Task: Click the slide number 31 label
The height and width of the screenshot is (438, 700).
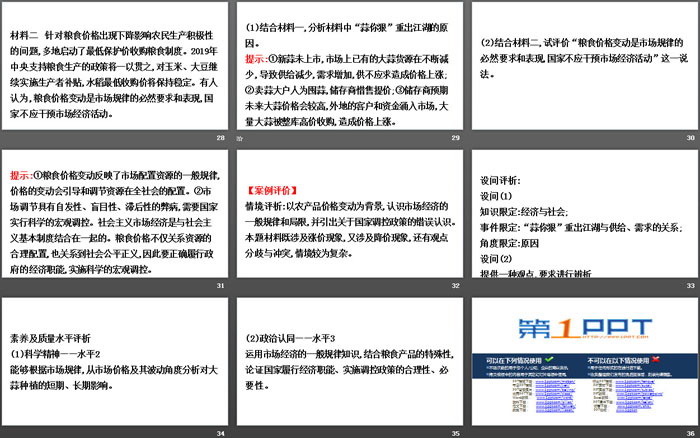Action: [x=220, y=286]
